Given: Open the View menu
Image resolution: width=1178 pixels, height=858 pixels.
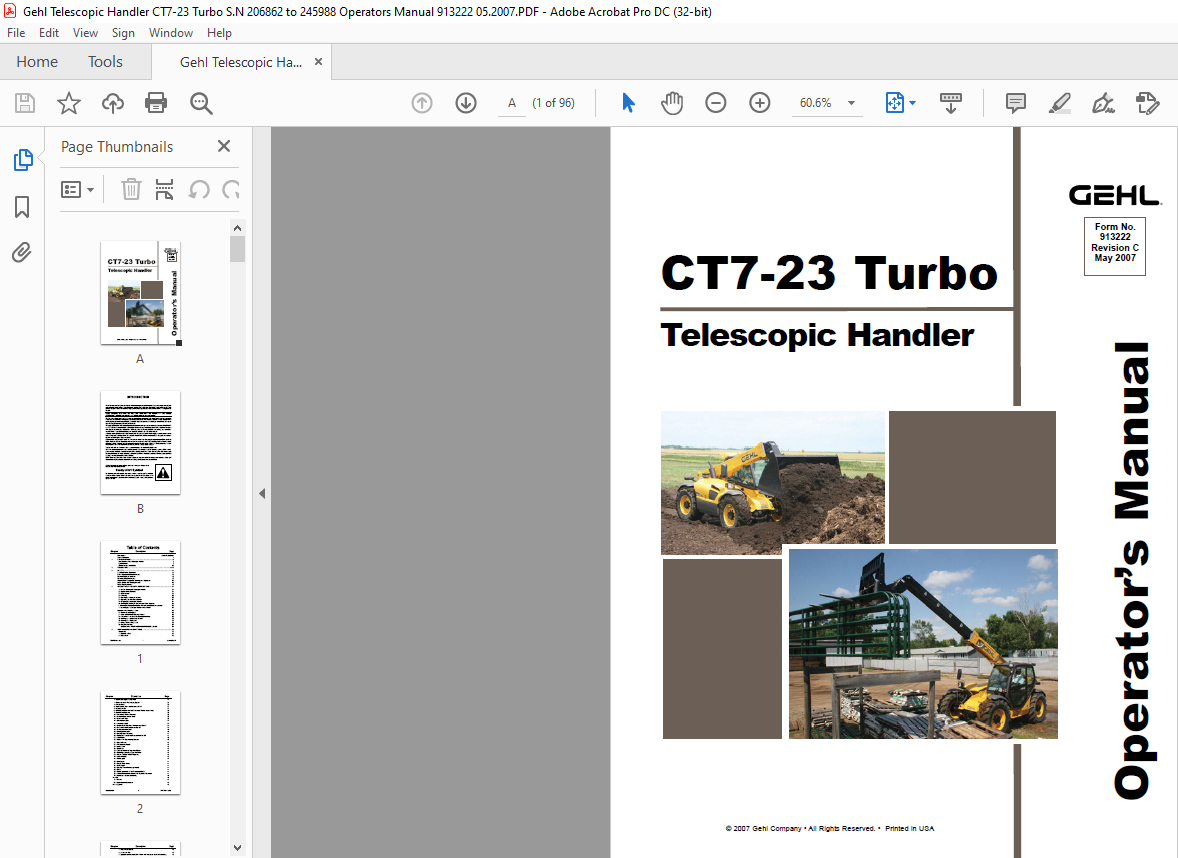Looking at the screenshot, I should pos(85,33).
